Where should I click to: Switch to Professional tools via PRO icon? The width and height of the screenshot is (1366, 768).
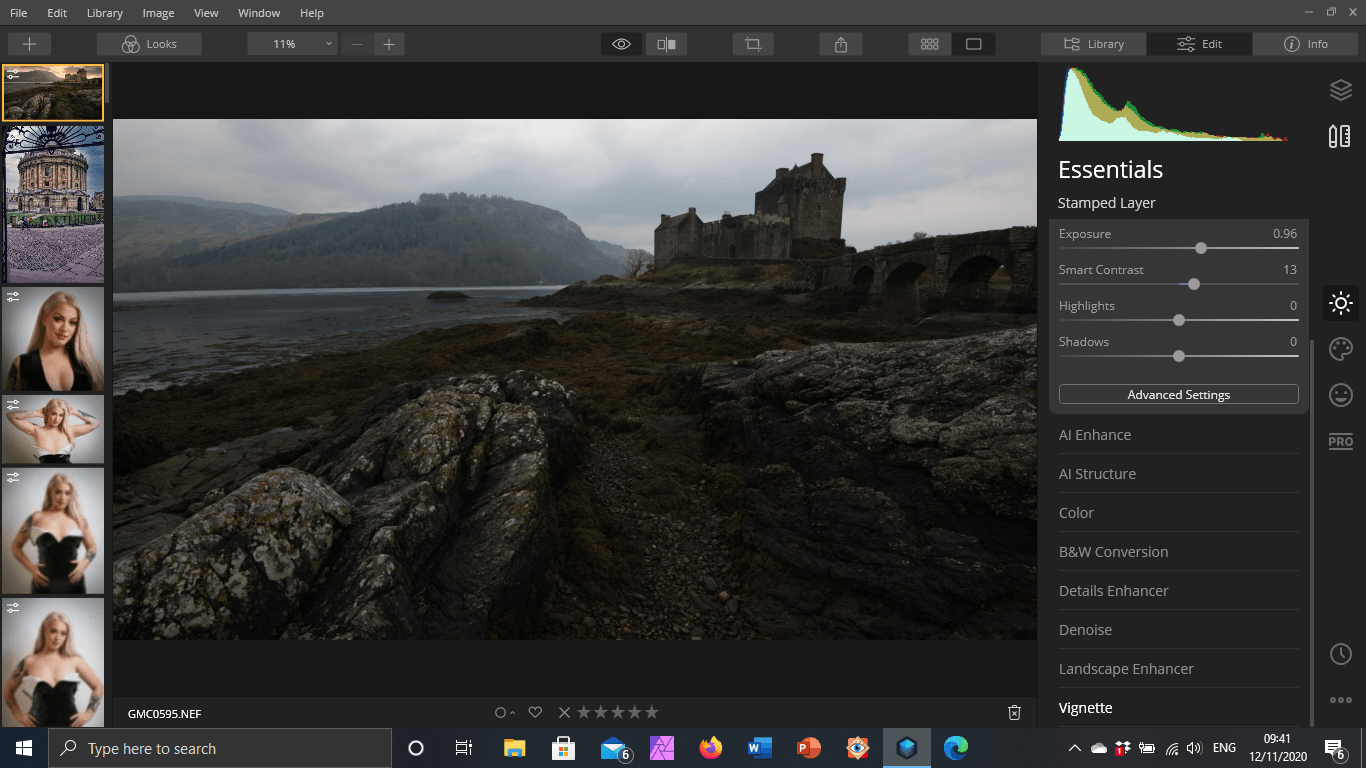1340,441
